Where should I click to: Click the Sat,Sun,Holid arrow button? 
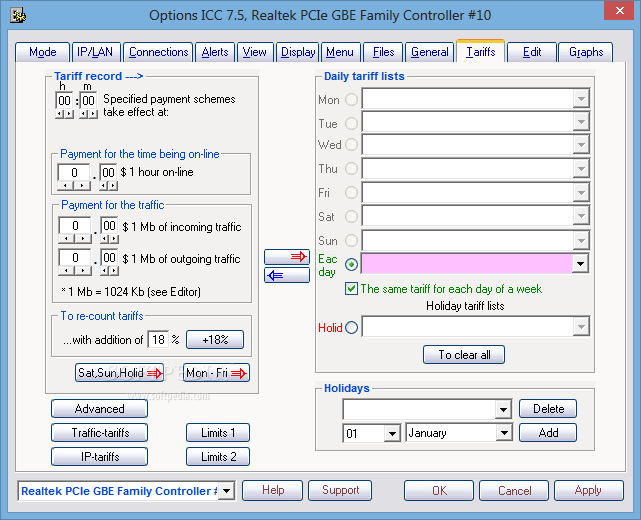pyautogui.click(x=119, y=373)
